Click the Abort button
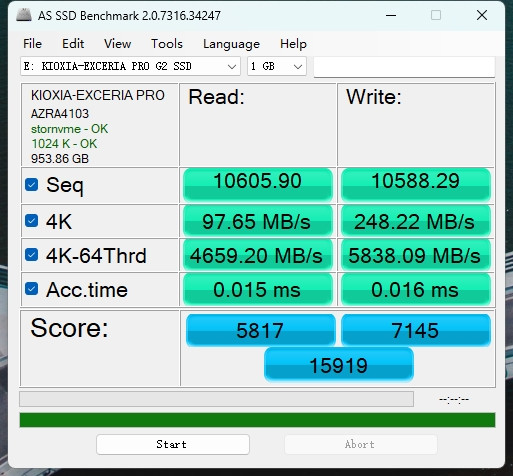This screenshot has height=476, width=513. pos(361,444)
